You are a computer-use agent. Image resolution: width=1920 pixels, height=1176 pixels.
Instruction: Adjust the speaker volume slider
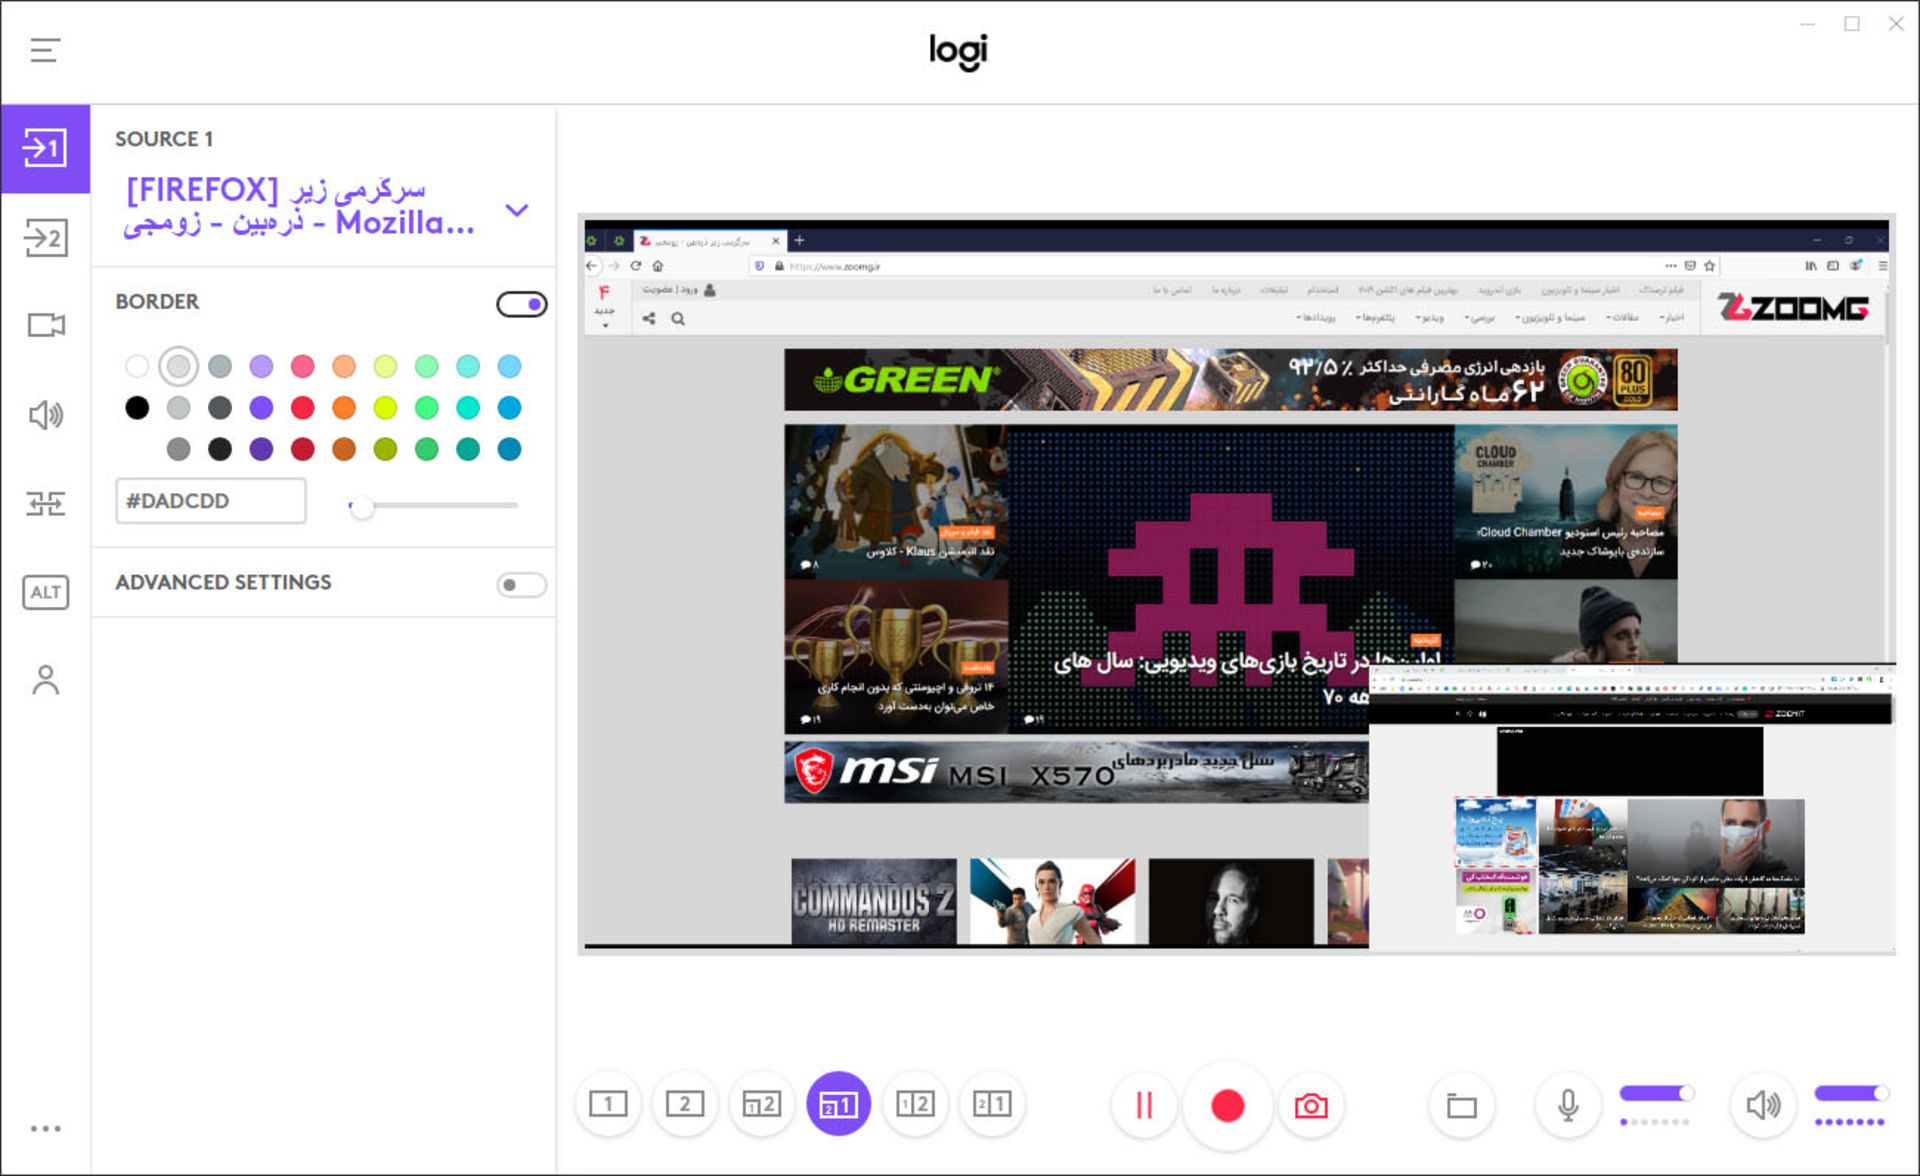click(1851, 1093)
